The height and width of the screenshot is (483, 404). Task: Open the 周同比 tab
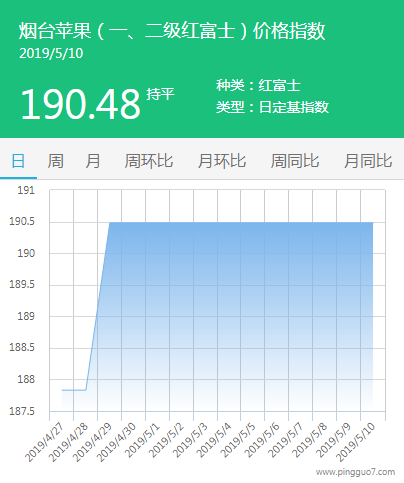[x=295, y=161]
